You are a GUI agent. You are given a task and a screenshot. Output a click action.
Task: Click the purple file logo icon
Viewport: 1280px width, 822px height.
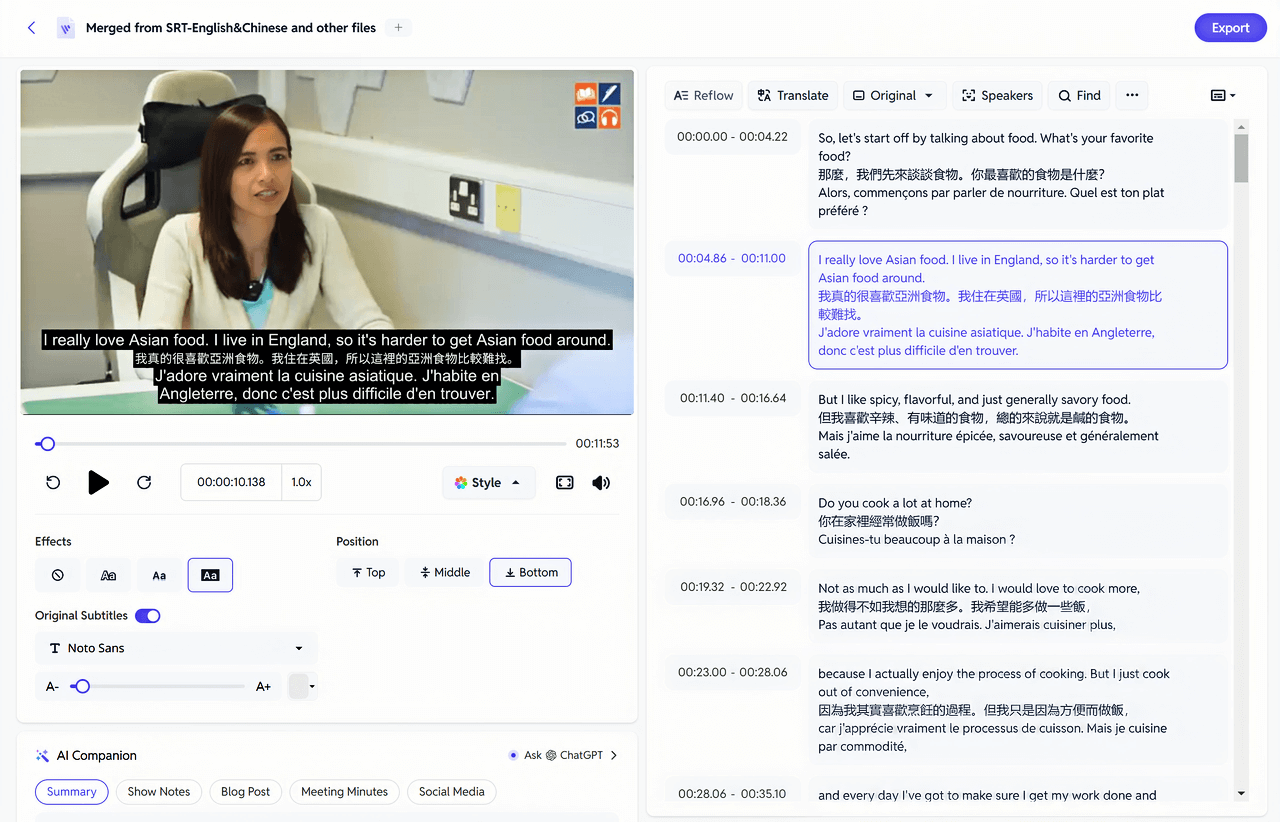pyautogui.click(x=66, y=28)
